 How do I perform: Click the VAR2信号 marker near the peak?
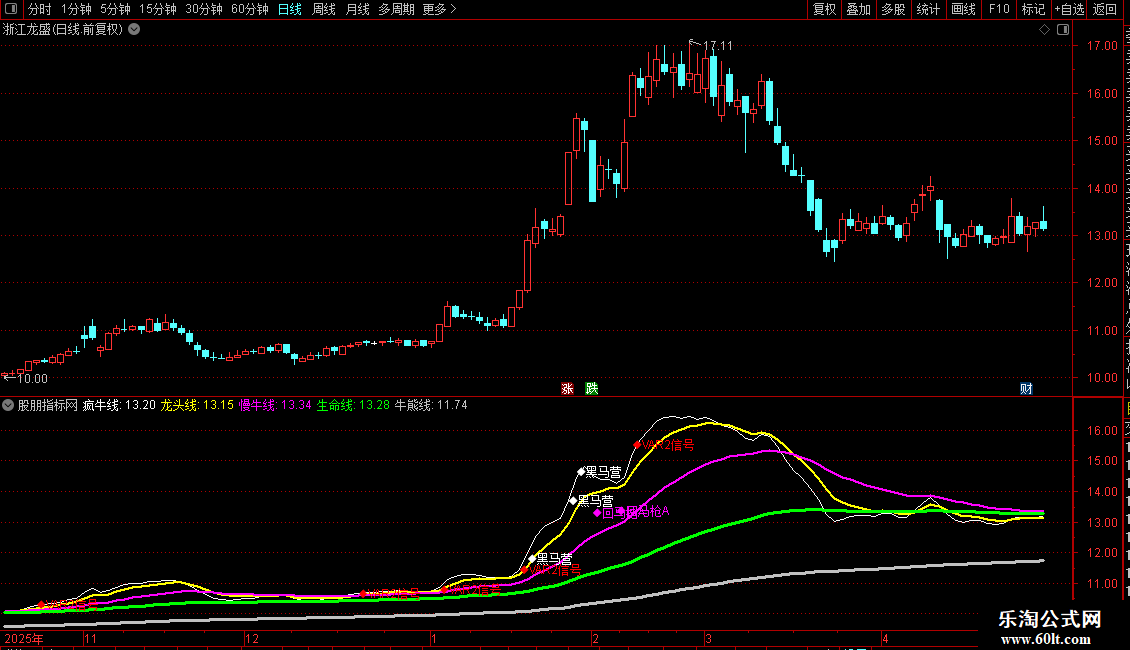coord(637,445)
